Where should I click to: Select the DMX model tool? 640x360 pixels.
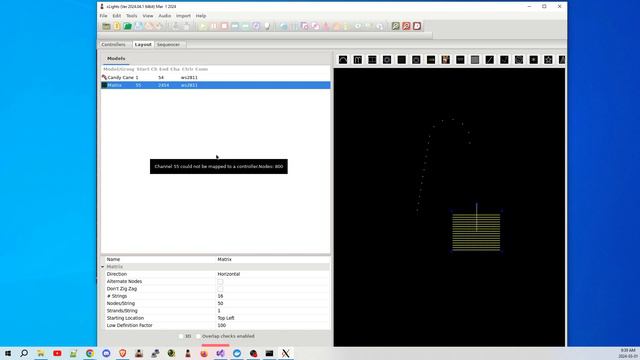click(x=431, y=60)
